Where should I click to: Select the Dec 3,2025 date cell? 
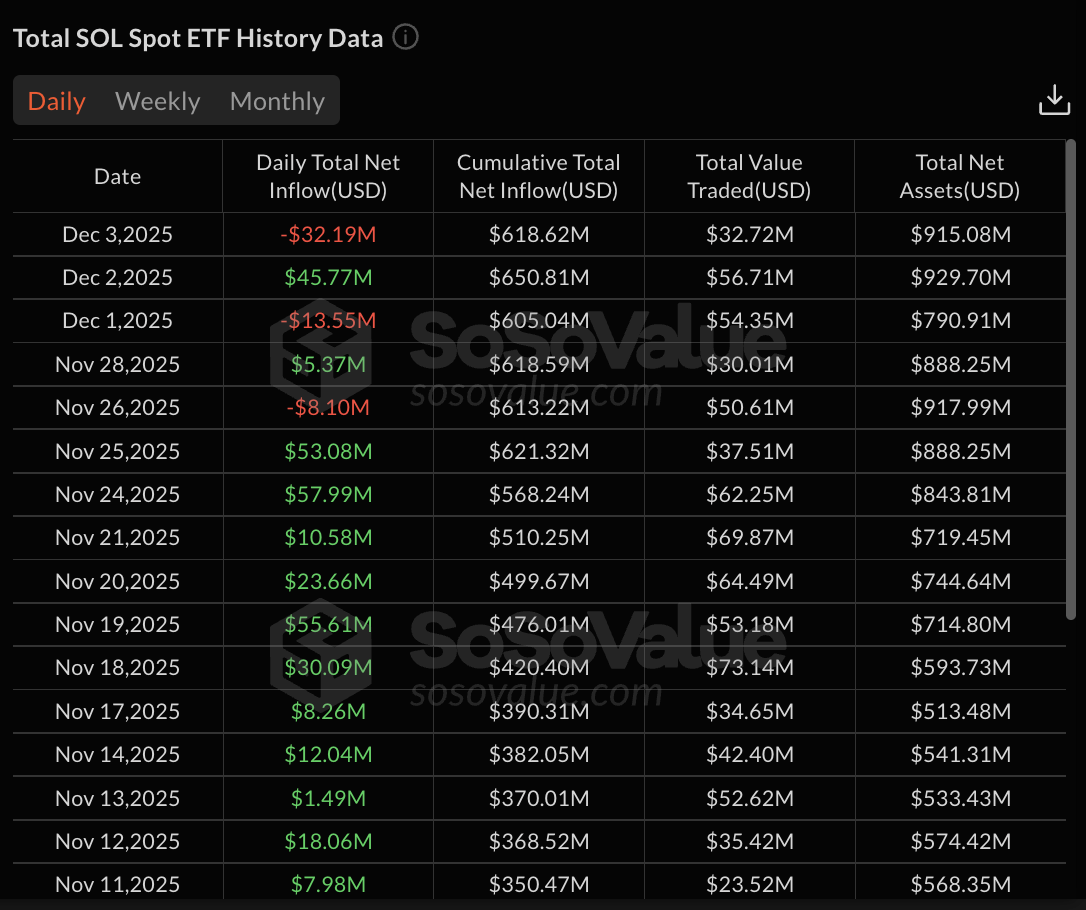click(x=118, y=234)
